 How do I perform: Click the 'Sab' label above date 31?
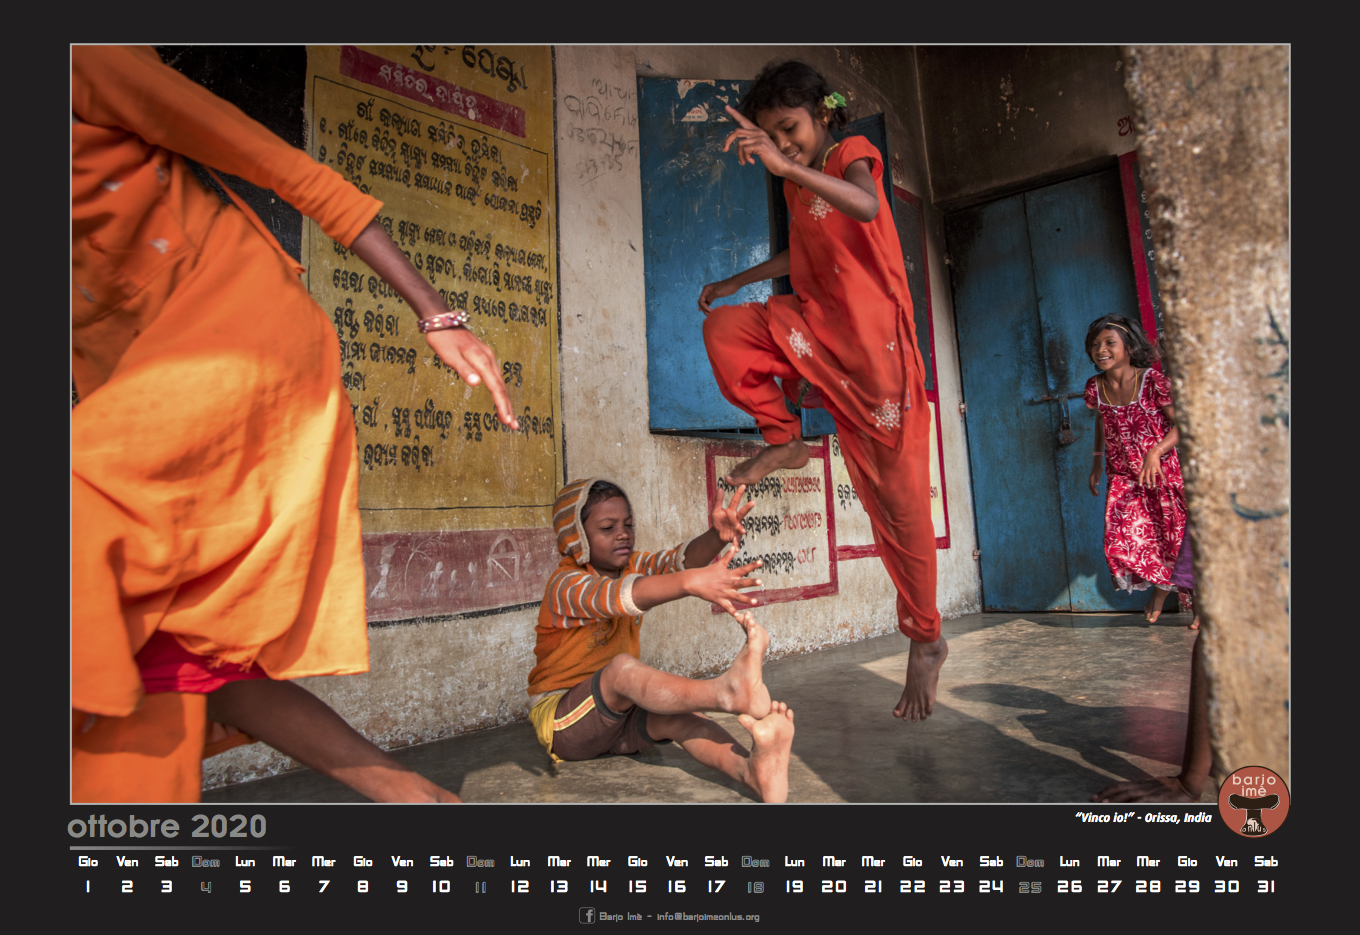pos(1266,861)
